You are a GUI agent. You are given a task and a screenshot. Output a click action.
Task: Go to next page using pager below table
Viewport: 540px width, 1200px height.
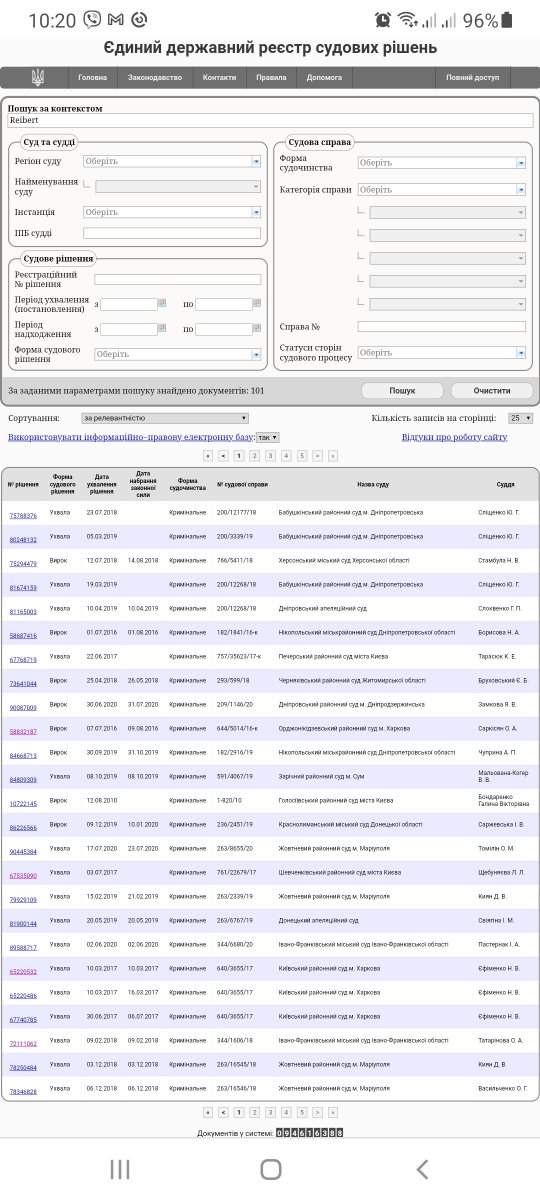tap(317, 1111)
